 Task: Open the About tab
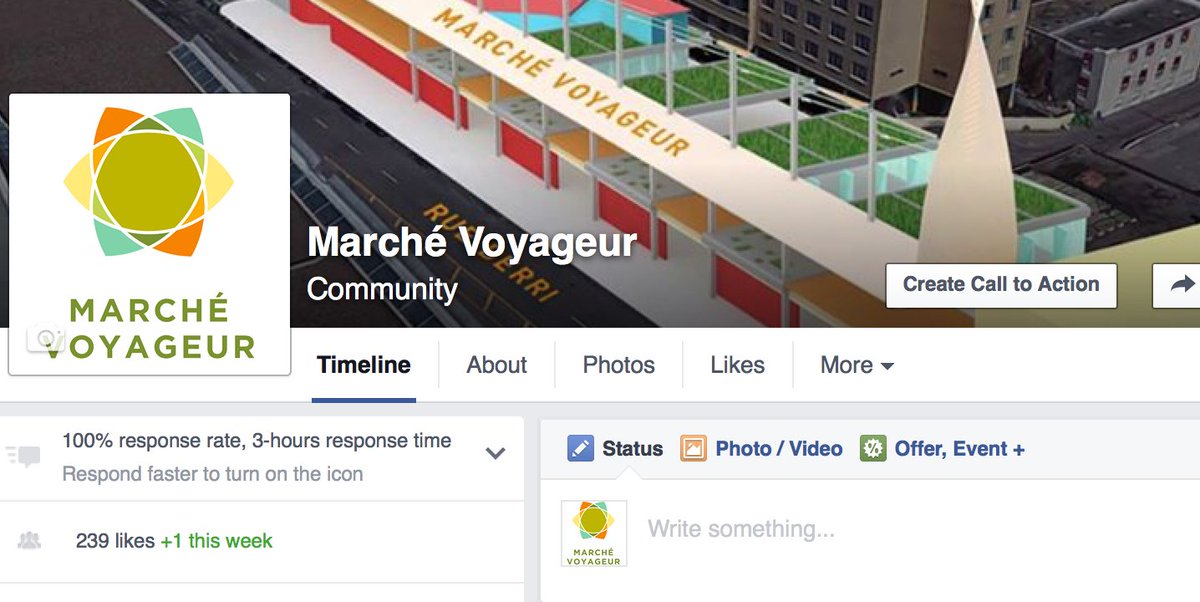pos(497,365)
